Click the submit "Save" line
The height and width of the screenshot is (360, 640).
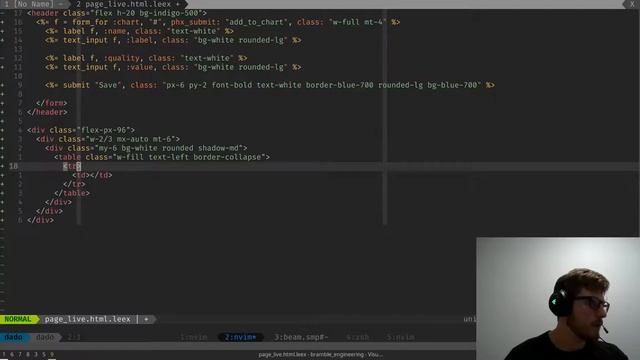270,85
